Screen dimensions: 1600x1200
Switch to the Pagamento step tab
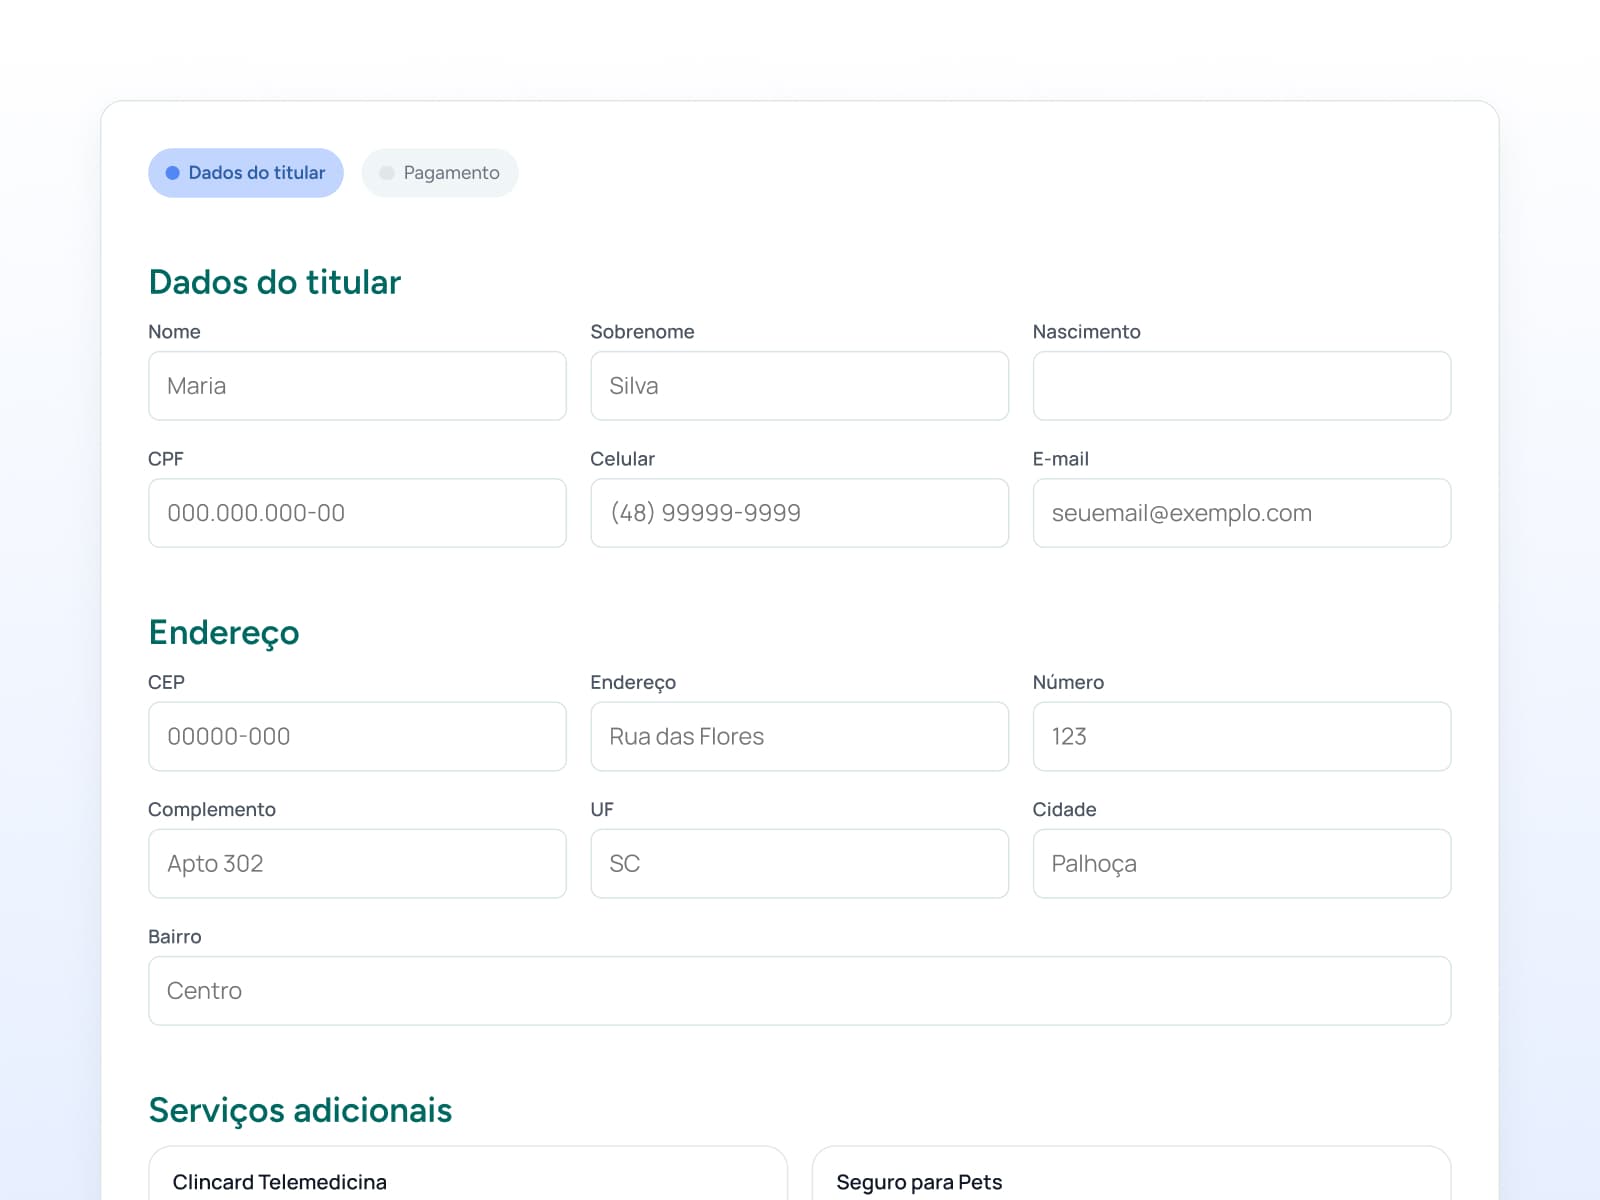[440, 173]
